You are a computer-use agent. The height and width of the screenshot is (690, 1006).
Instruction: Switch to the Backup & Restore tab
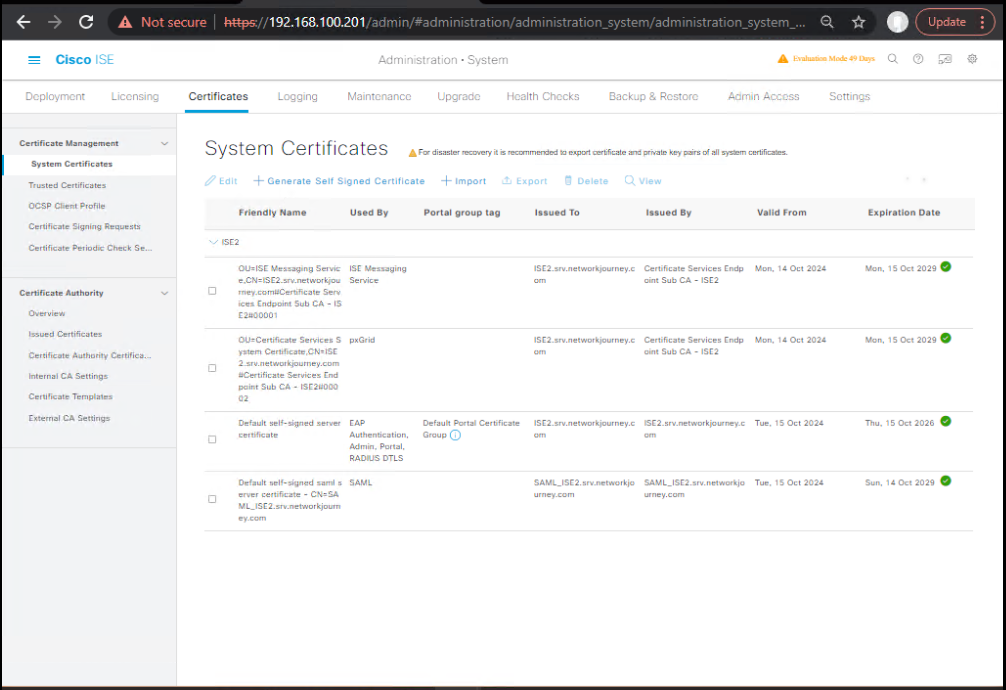point(653,96)
